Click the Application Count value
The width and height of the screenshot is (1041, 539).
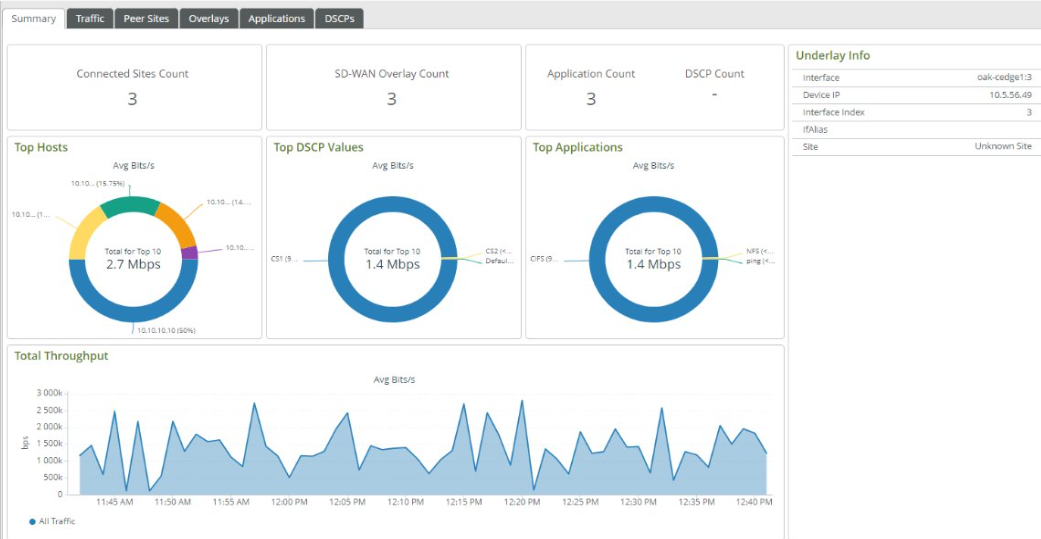pos(591,99)
